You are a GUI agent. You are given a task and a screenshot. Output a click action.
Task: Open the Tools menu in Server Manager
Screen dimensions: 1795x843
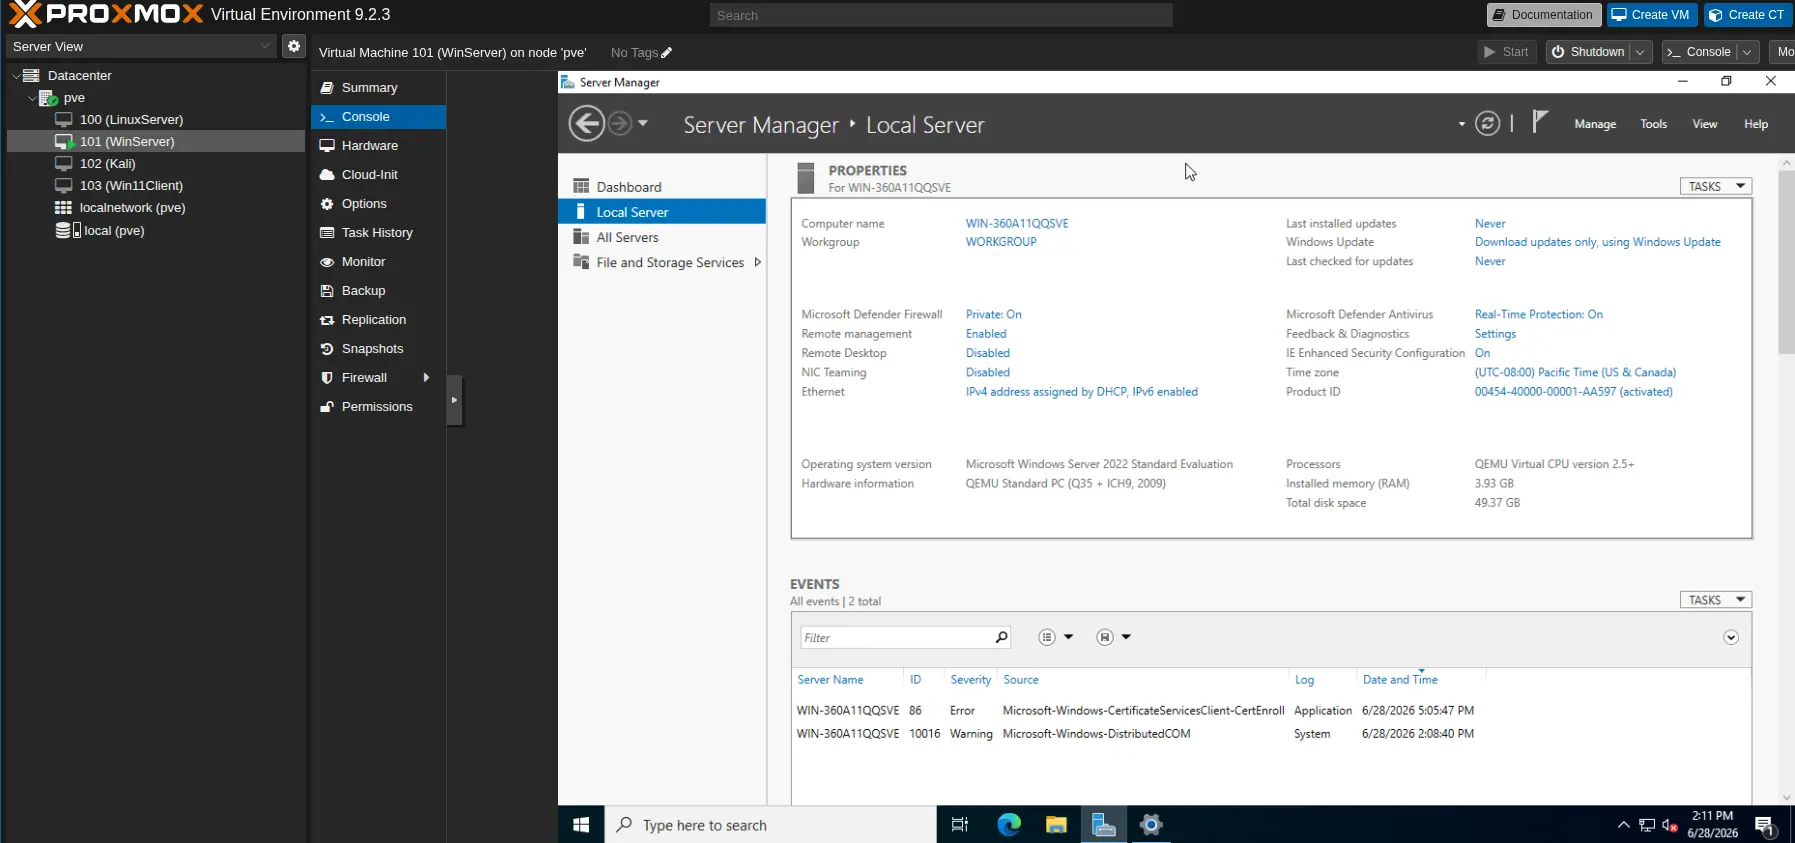click(1653, 124)
